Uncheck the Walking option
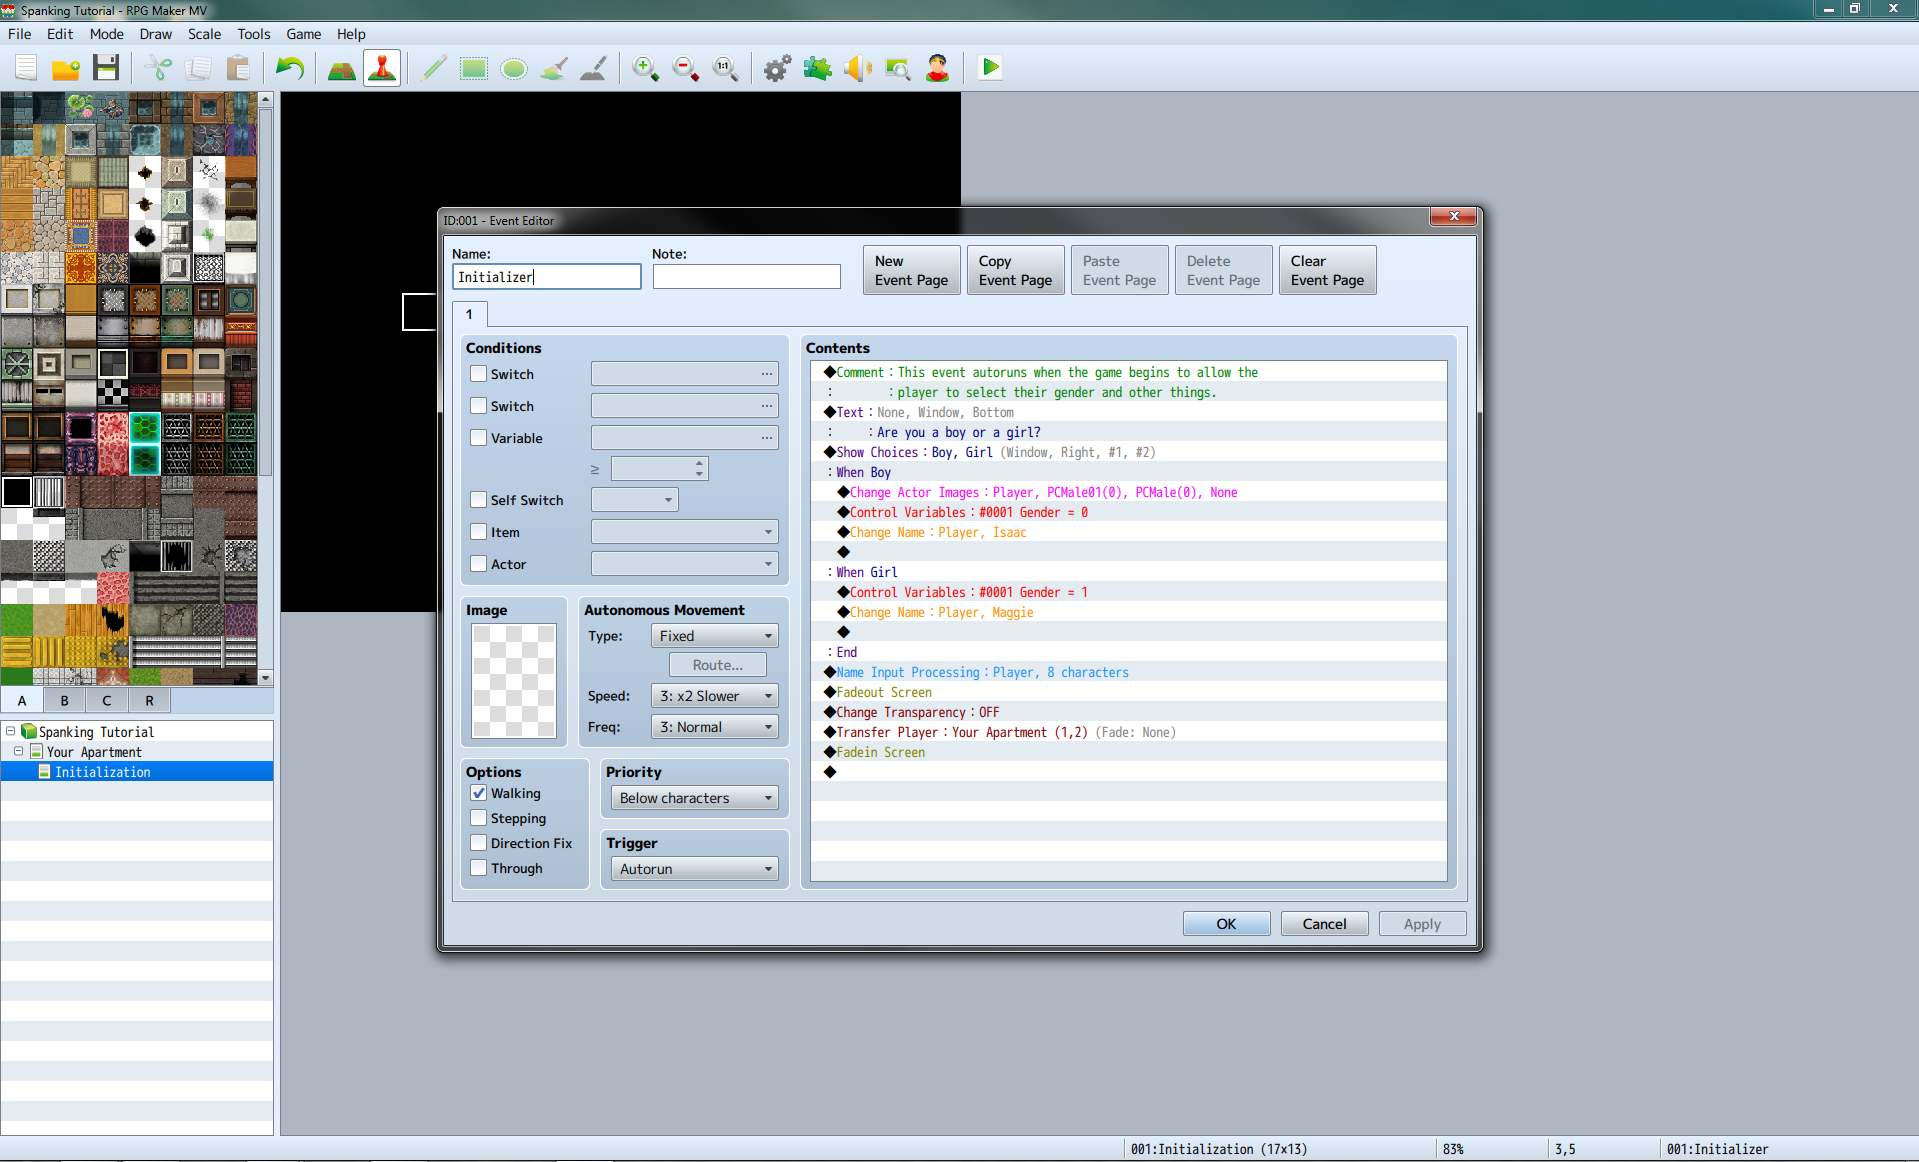 pos(479,793)
